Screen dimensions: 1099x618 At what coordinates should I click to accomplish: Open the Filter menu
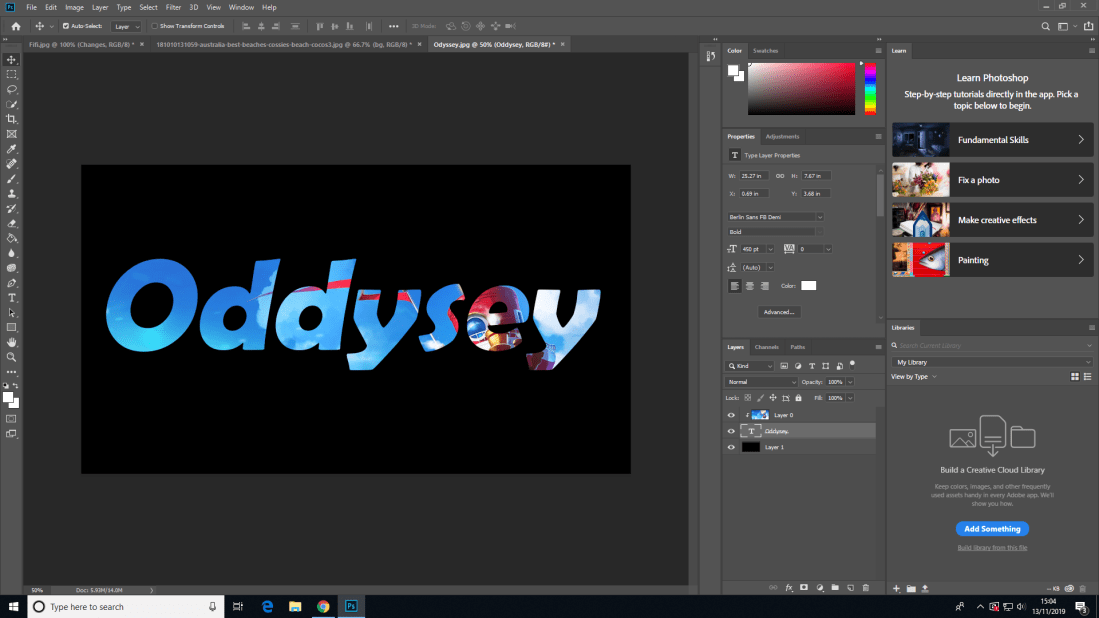pos(173,7)
